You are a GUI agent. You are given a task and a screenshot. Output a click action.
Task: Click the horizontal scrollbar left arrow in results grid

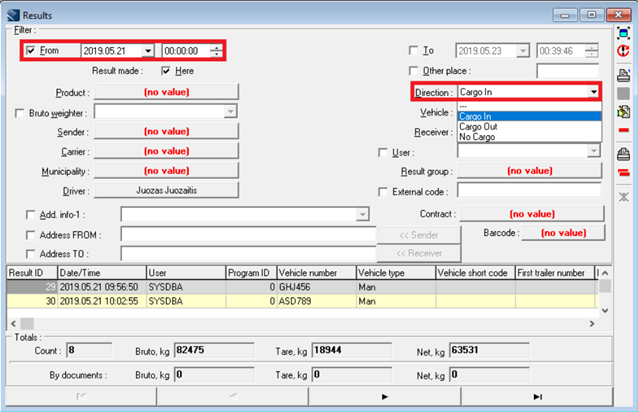click(x=13, y=324)
